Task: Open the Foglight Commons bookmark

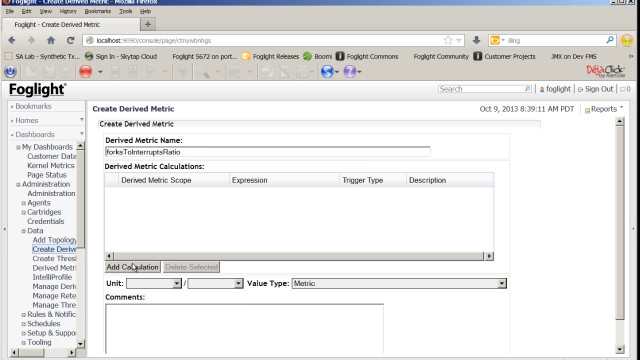Action: click(367, 56)
